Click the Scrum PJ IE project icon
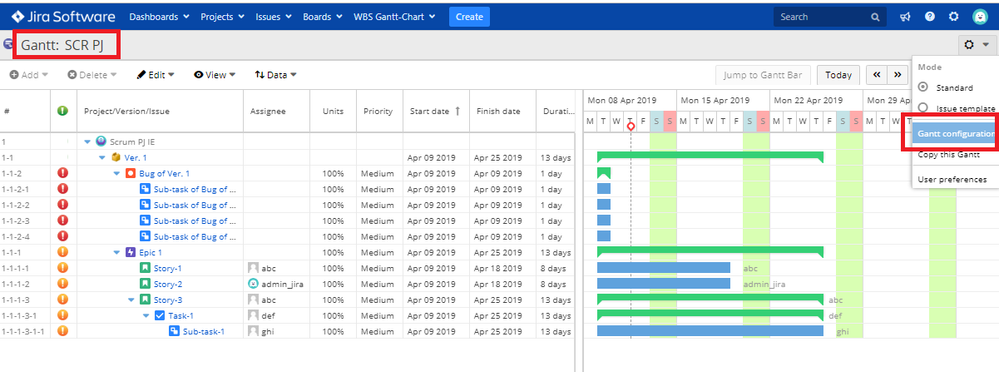 (x=101, y=141)
